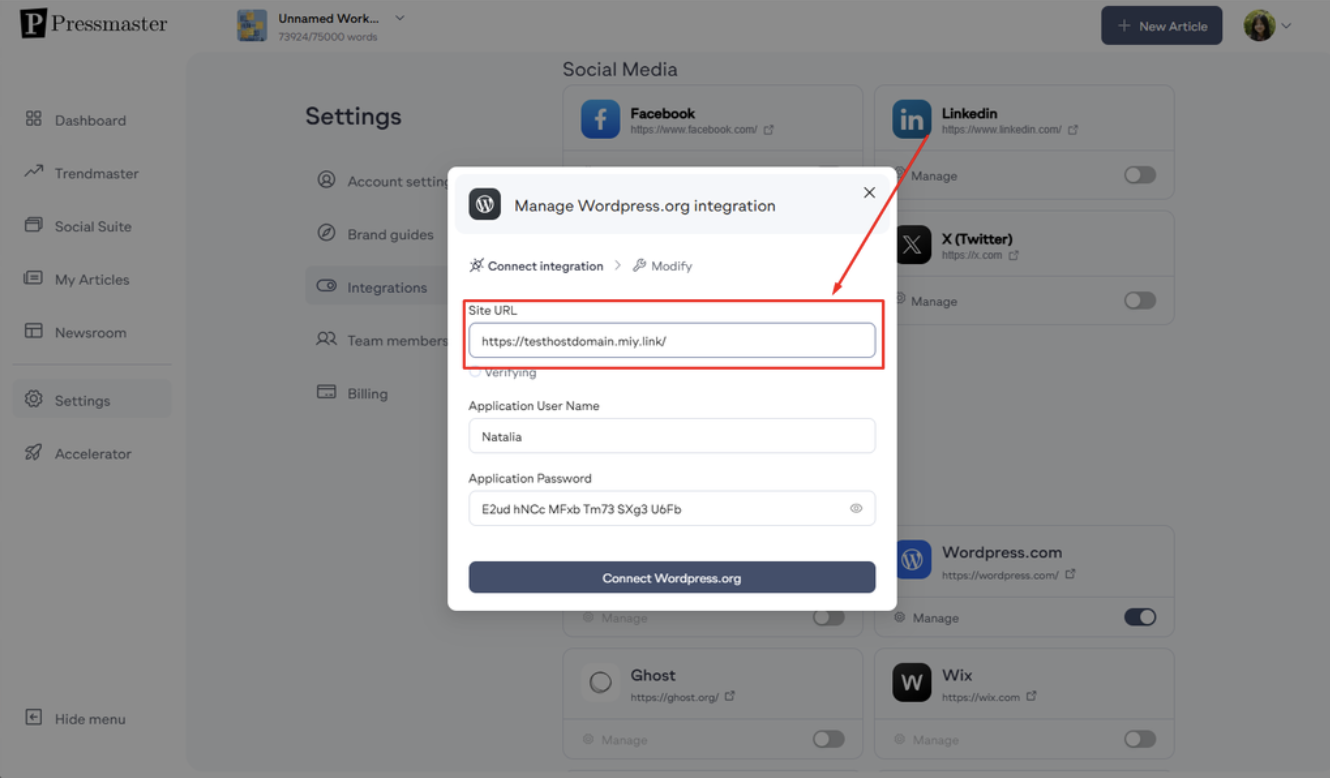Select the Integrations settings tab
The image size is (1330, 782).
[x=387, y=287]
